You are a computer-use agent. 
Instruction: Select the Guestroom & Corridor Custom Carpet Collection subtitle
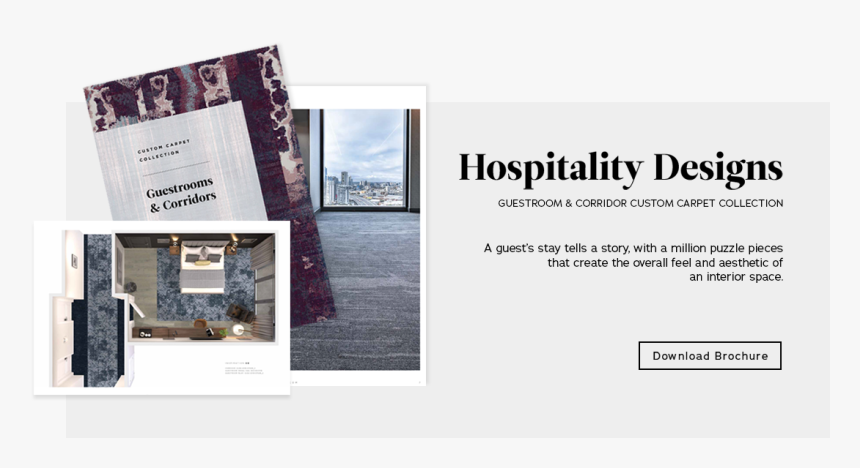640,203
